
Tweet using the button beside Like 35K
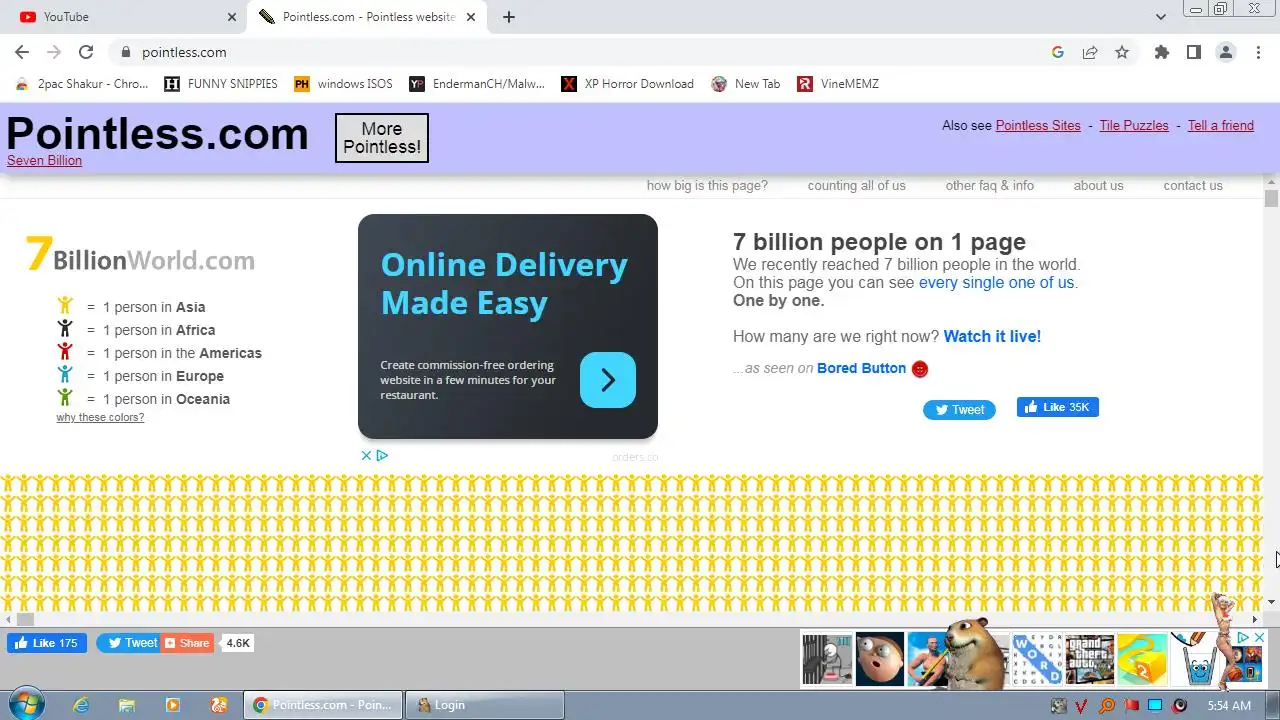tap(959, 409)
